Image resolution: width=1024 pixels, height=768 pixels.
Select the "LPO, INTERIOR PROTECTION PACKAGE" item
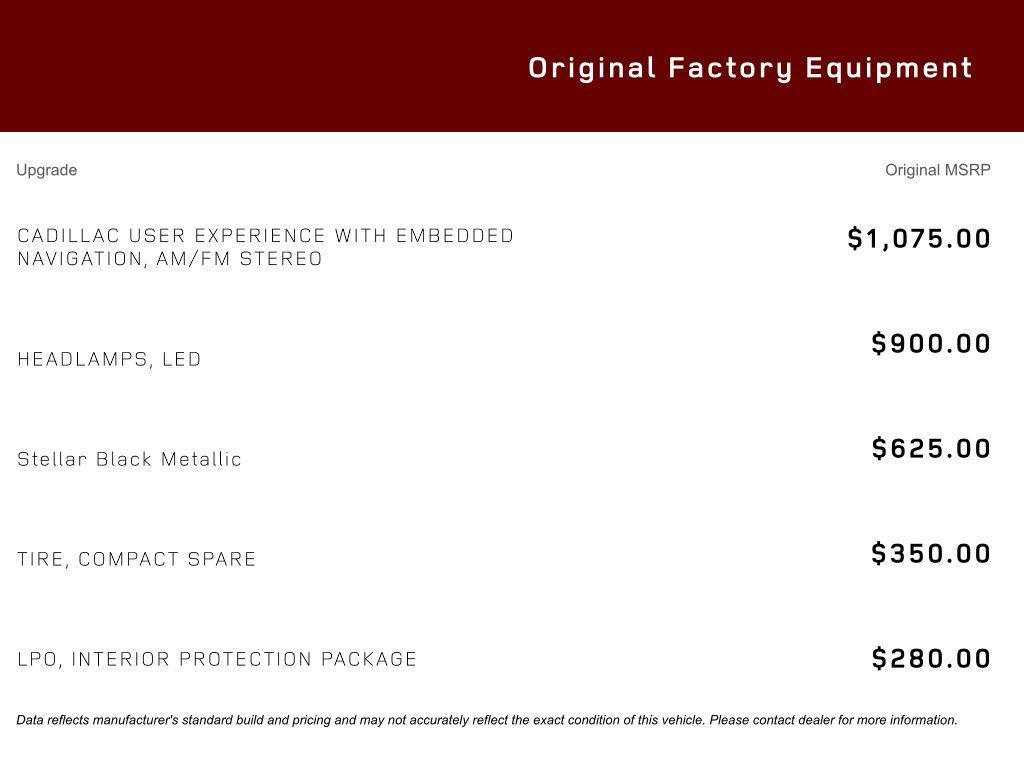[x=217, y=659]
